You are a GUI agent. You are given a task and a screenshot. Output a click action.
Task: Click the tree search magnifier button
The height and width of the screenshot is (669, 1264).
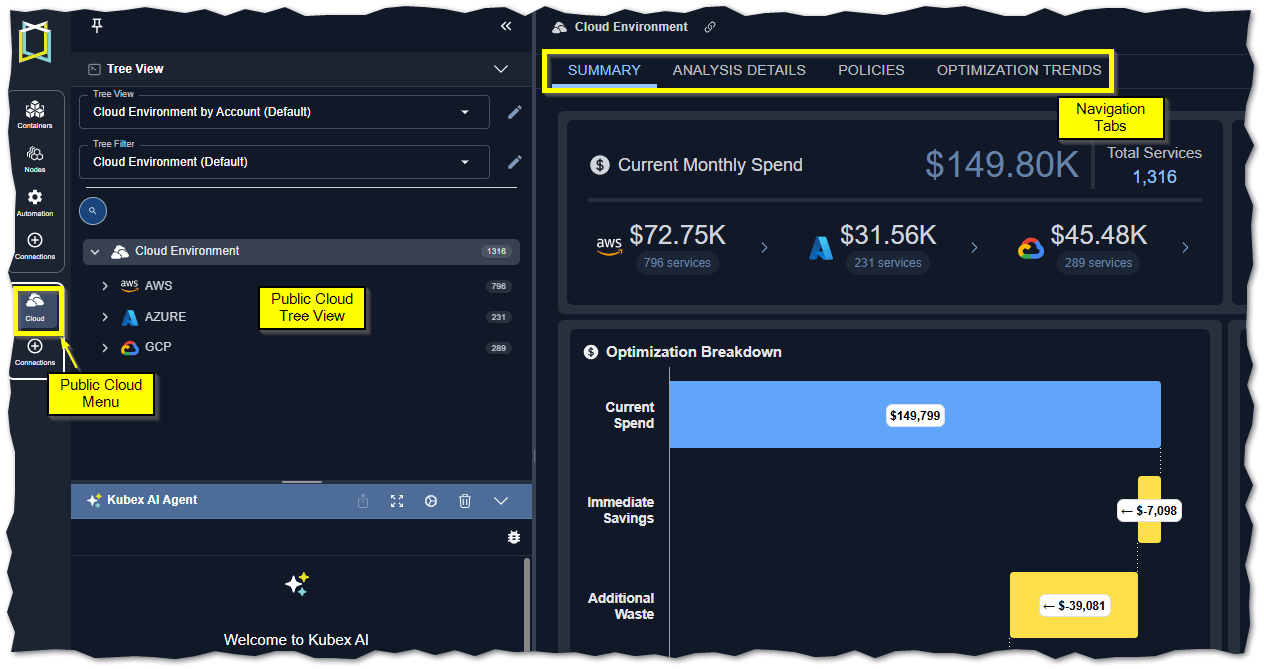point(93,211)
